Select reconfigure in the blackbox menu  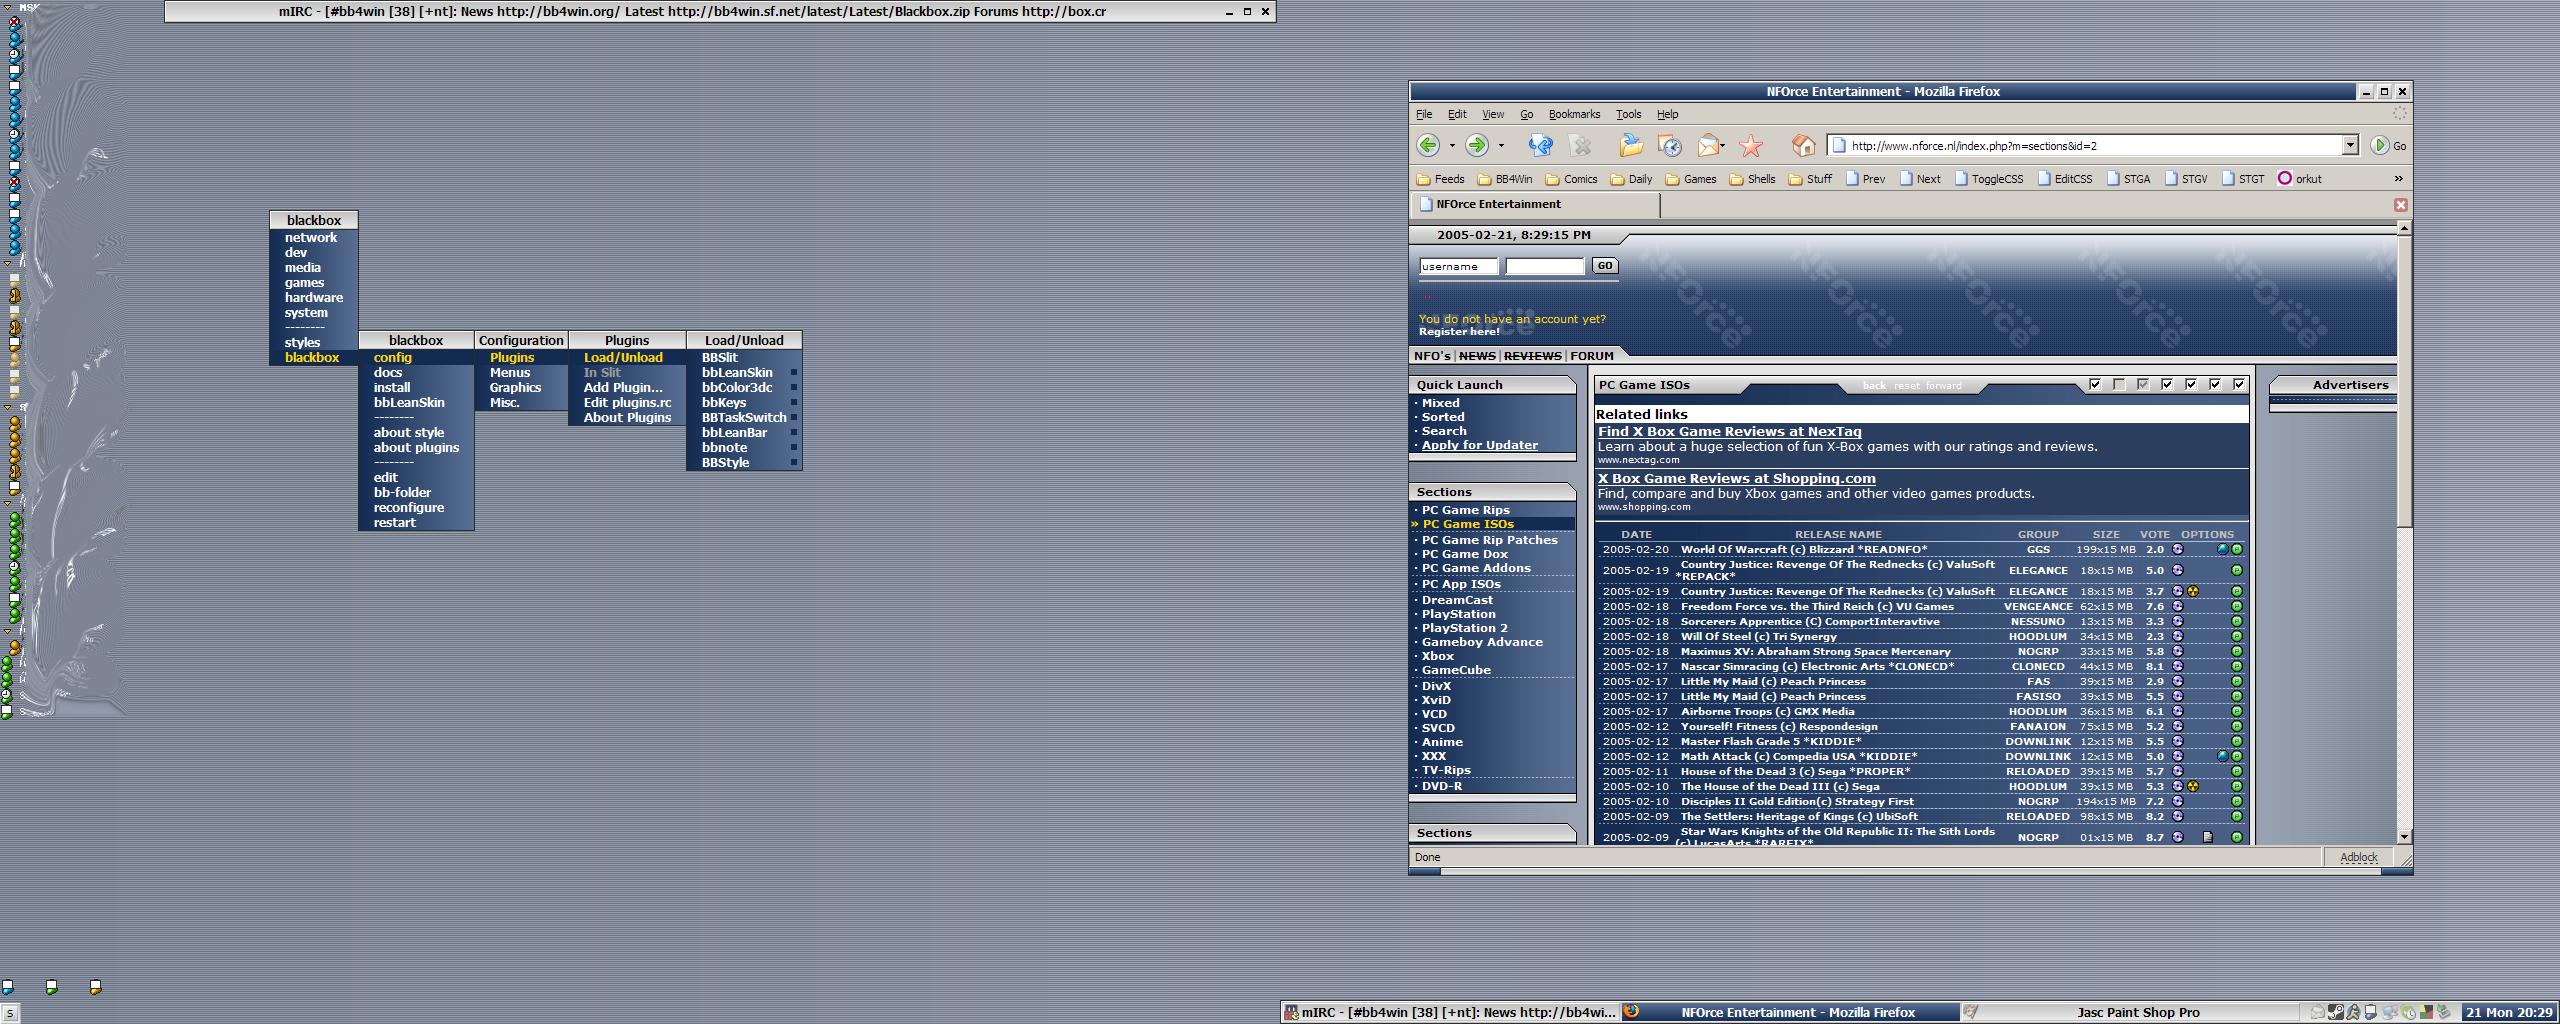point(416,507)
